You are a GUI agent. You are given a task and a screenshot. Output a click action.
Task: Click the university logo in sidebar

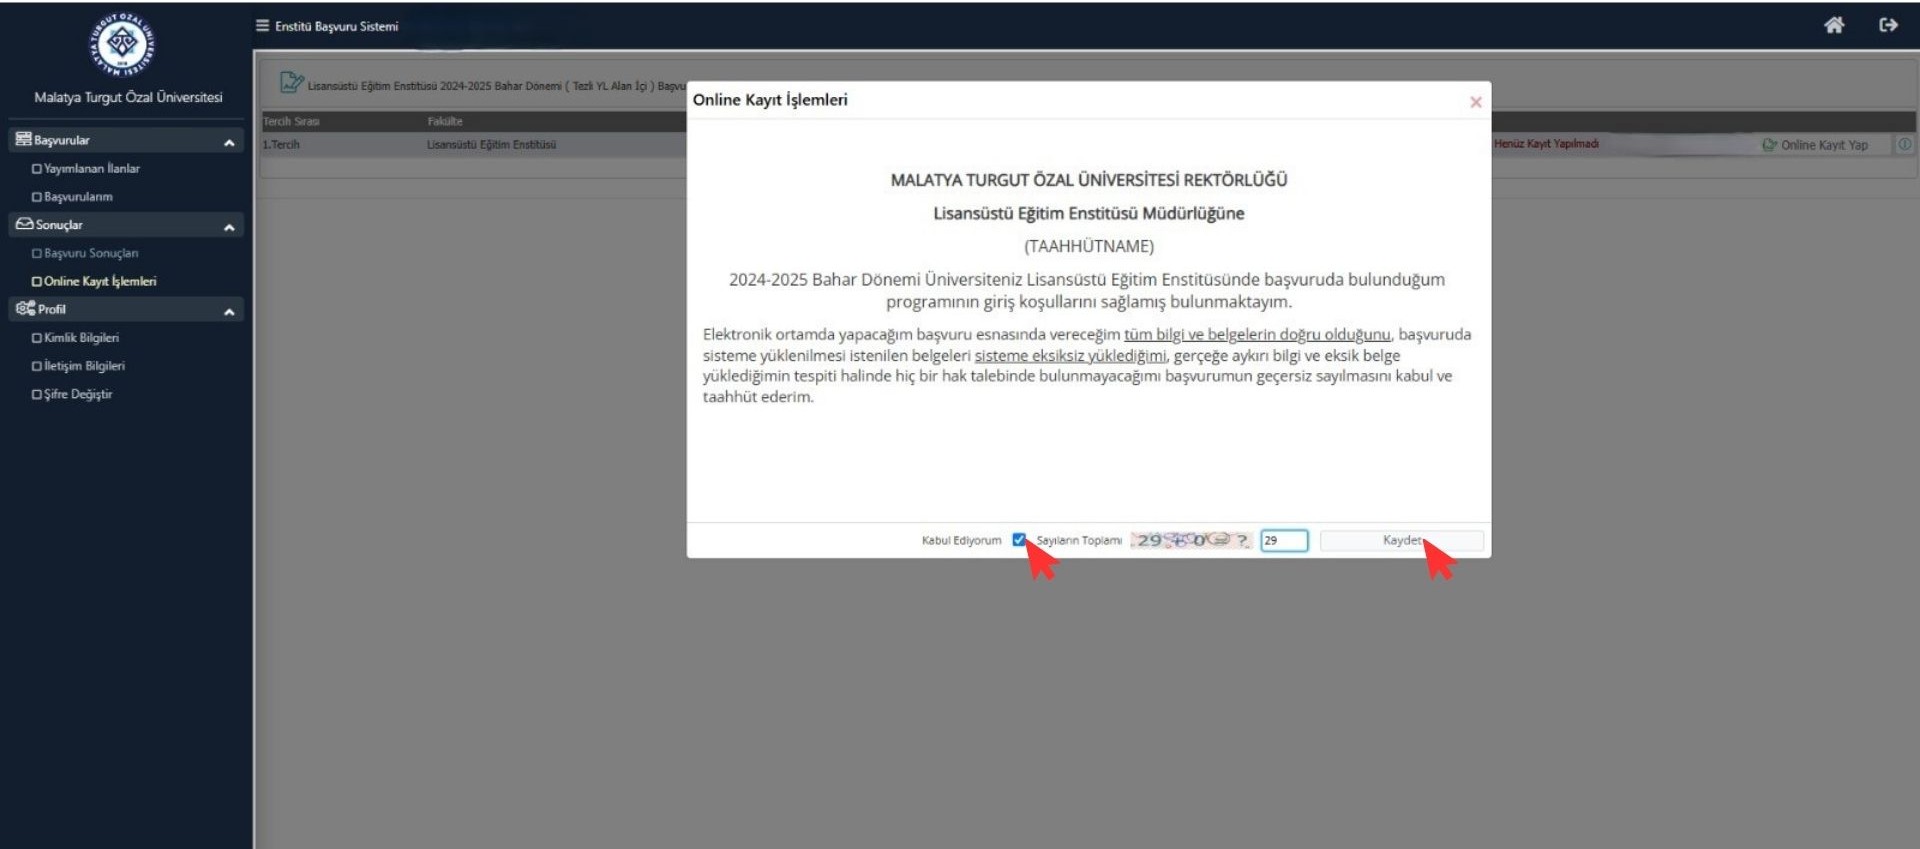tap(123, 44)
